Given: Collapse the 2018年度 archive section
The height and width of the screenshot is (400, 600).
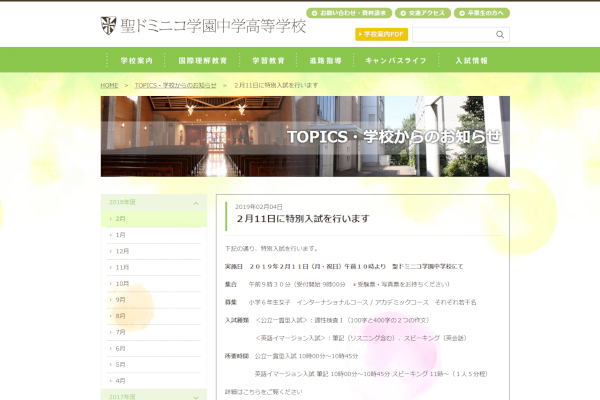Looking at the screenshot, I should coord(154,202).
